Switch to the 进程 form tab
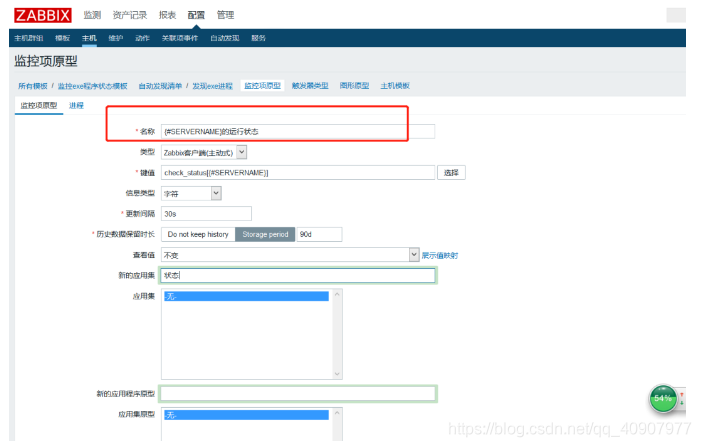This screenshot has width=701, height=447. pos(76,105)
